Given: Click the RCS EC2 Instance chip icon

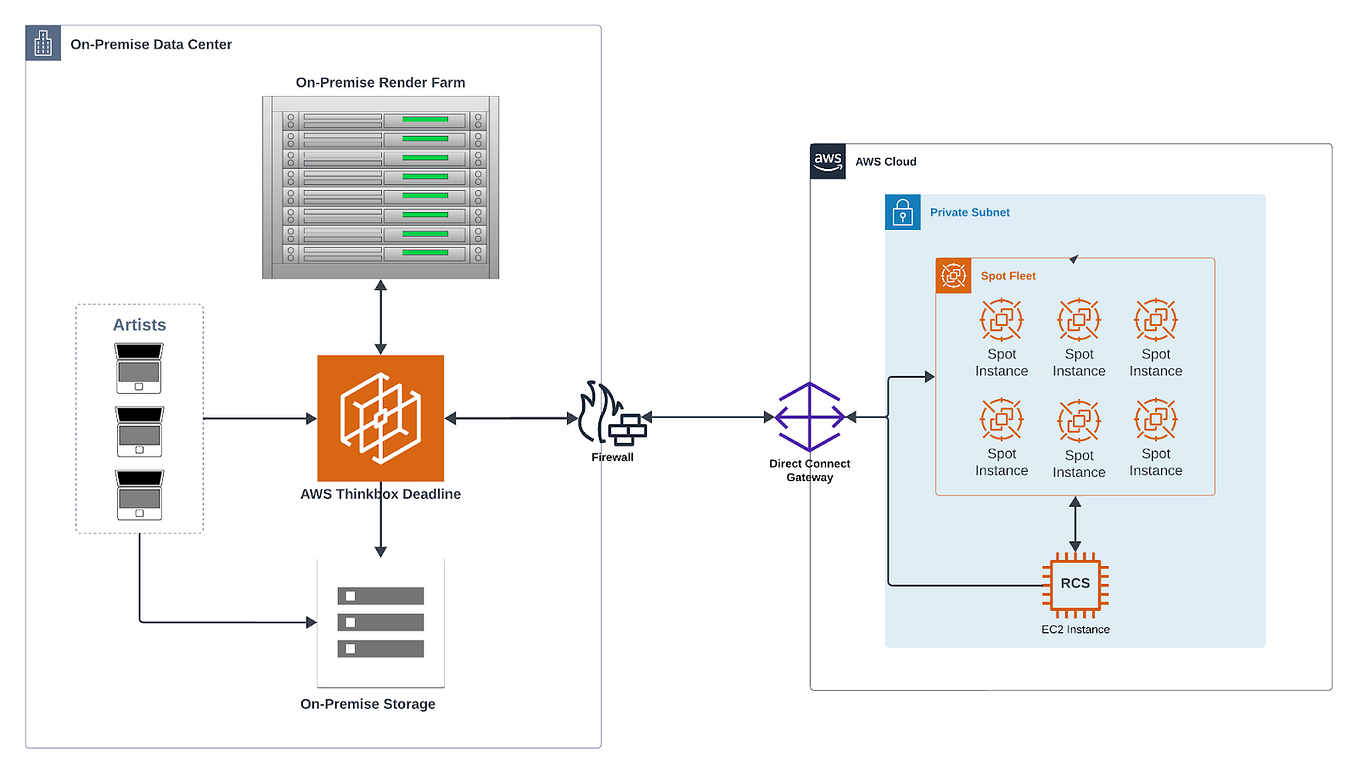Looking at the screenshot, I should click(x=1075, y=584).
